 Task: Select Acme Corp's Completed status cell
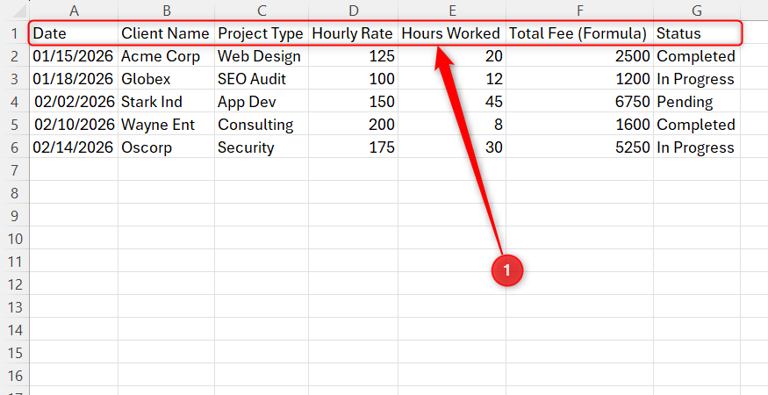(x=697, y=56)
